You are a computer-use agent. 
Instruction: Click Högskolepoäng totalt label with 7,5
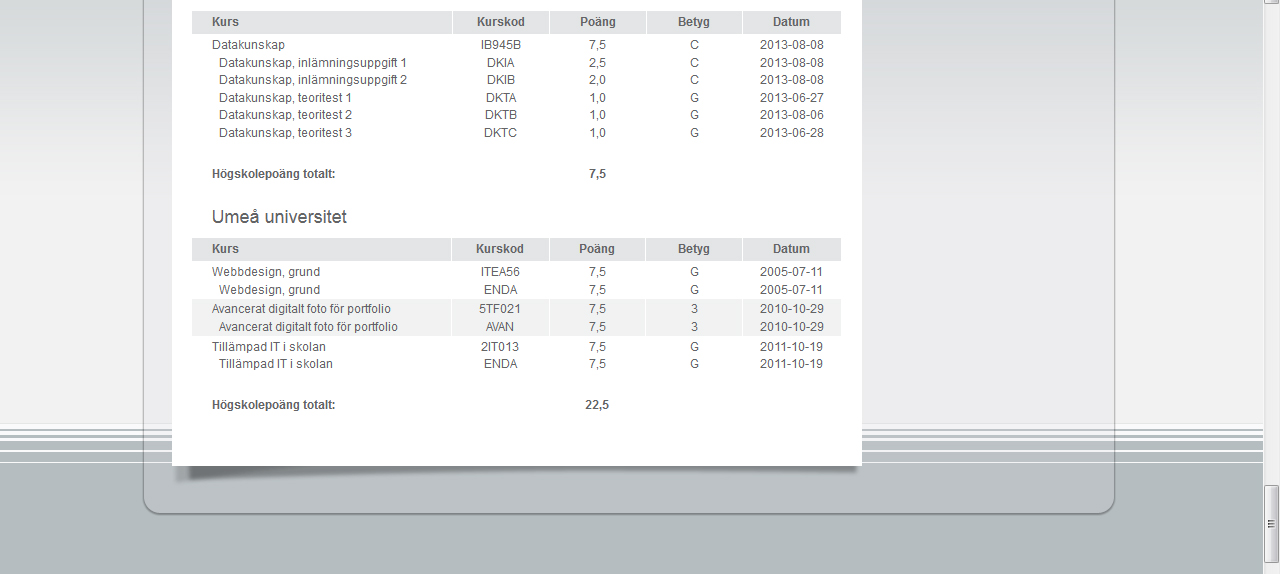(273, 174)
